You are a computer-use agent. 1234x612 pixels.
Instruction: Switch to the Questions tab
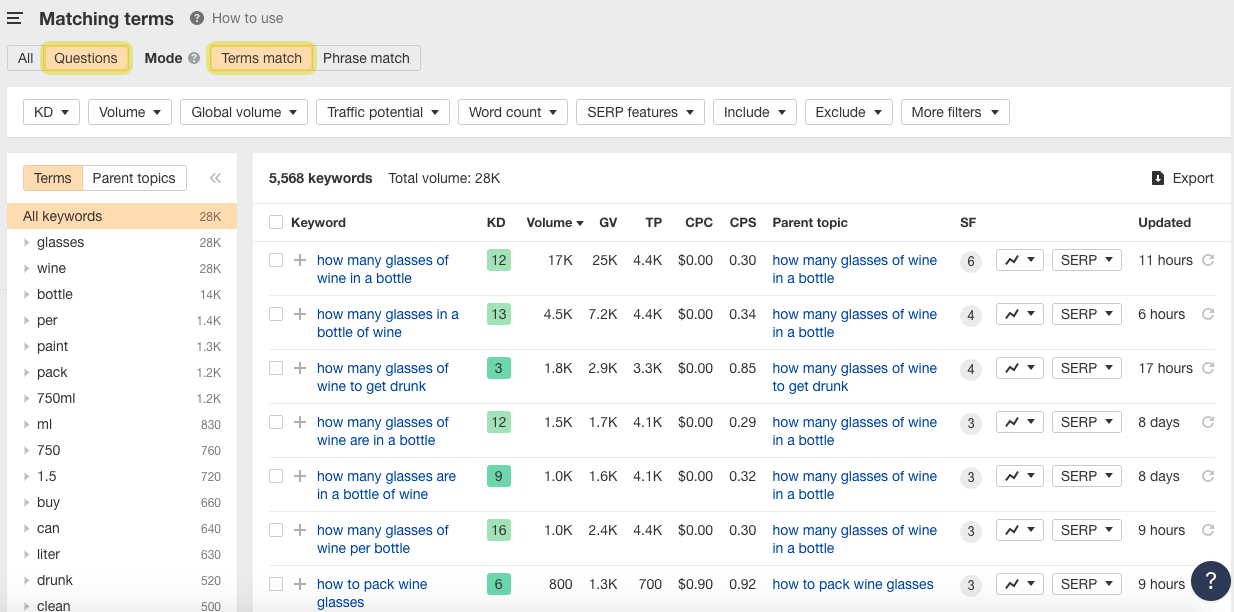[x=86, y=58]
